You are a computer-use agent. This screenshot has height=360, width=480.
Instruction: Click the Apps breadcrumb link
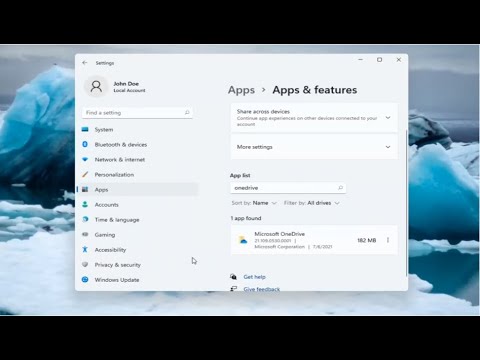point(241,90)
